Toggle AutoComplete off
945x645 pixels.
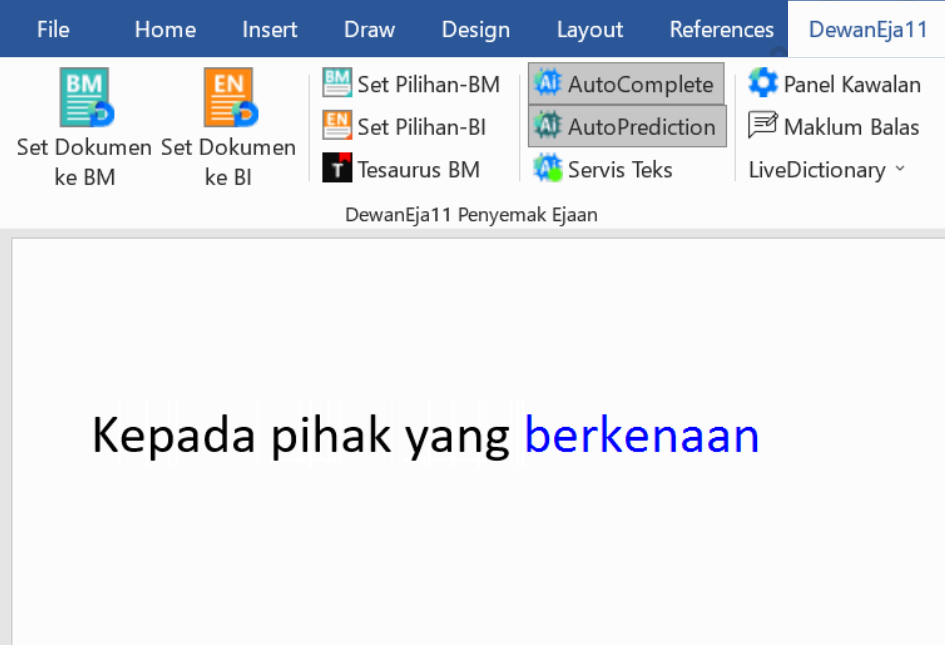pyautogui.click(x=625, y=84)
